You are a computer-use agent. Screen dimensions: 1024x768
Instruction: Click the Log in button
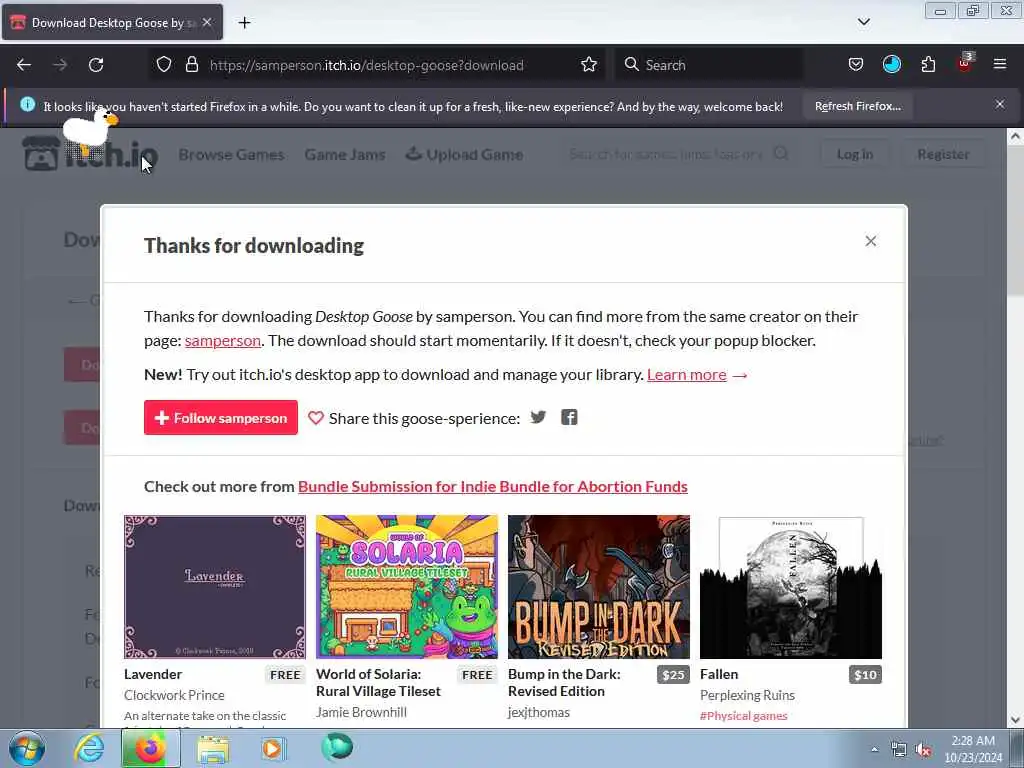point(855,154)
